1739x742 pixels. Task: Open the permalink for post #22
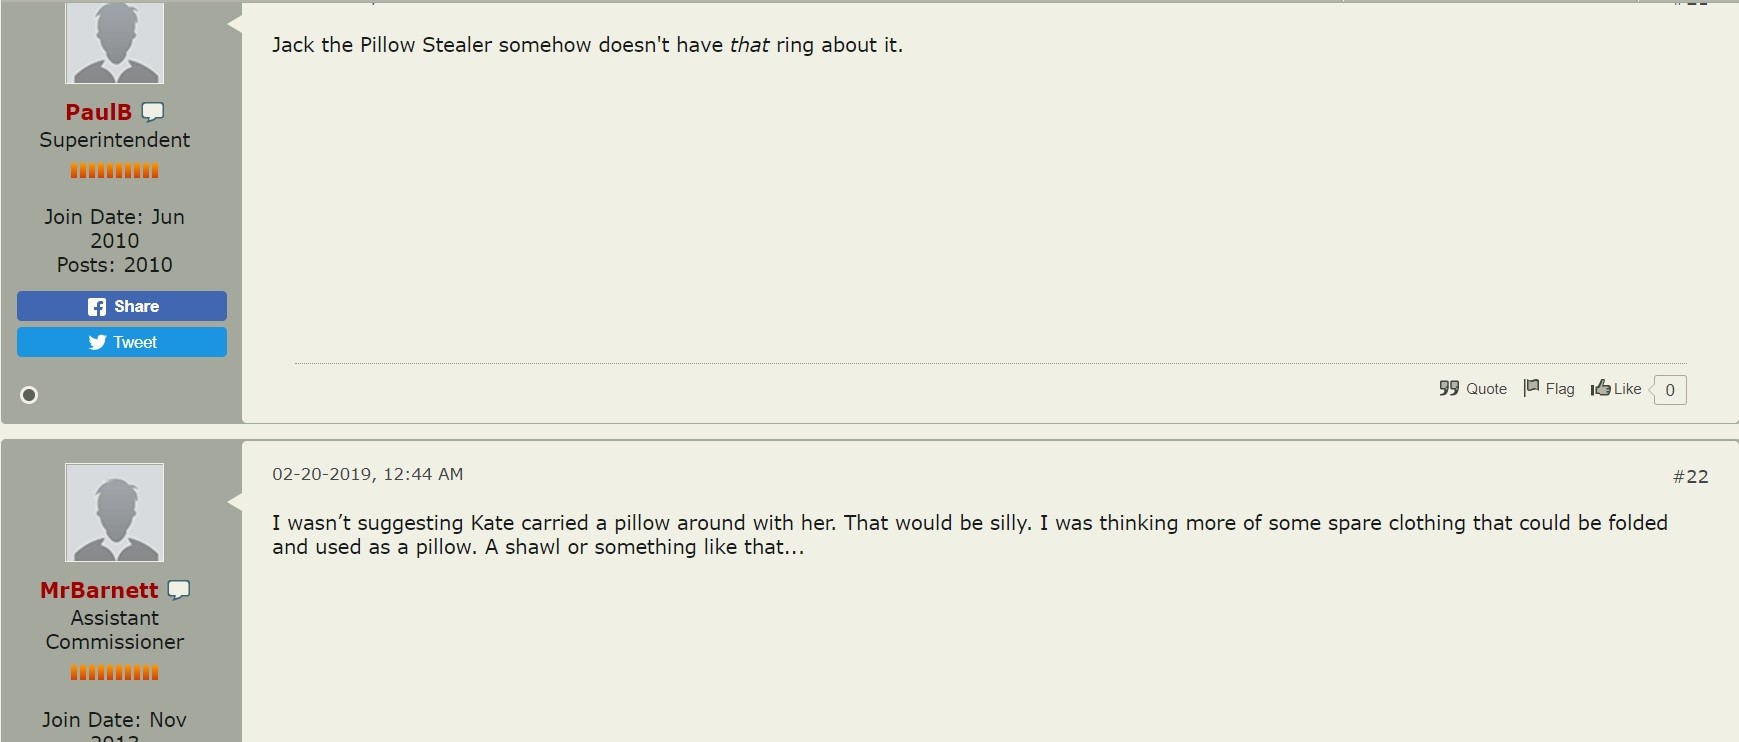point(1690,477)
